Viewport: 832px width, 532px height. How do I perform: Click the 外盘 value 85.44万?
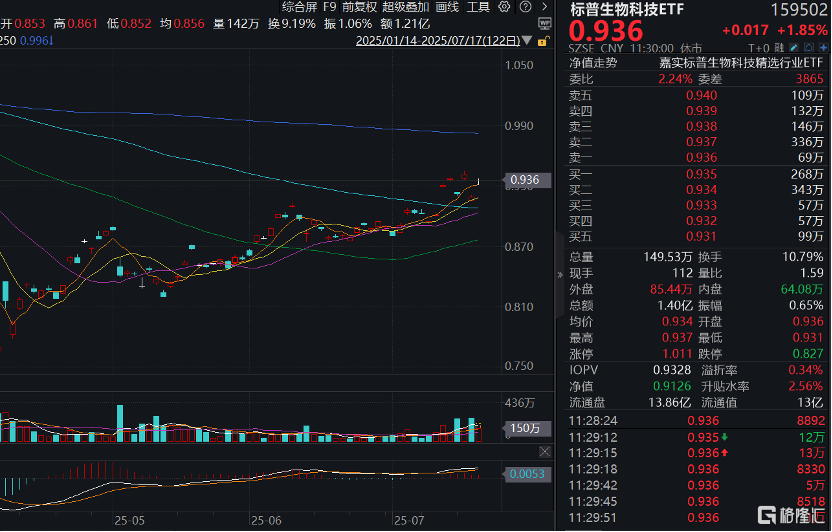click(x=671, y=289)
